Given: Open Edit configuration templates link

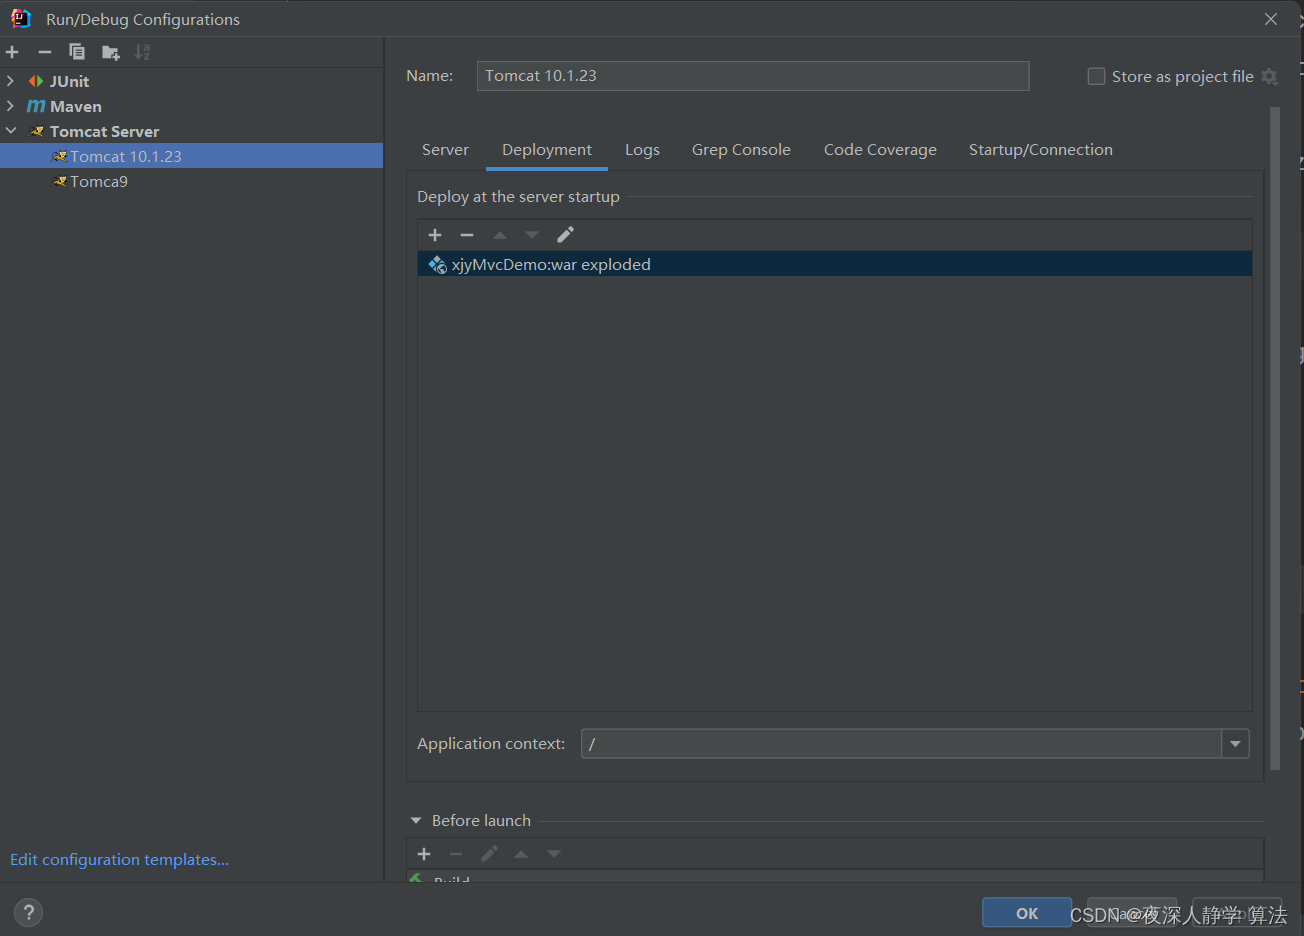Looking at the screenshot, I should [119, 860].
